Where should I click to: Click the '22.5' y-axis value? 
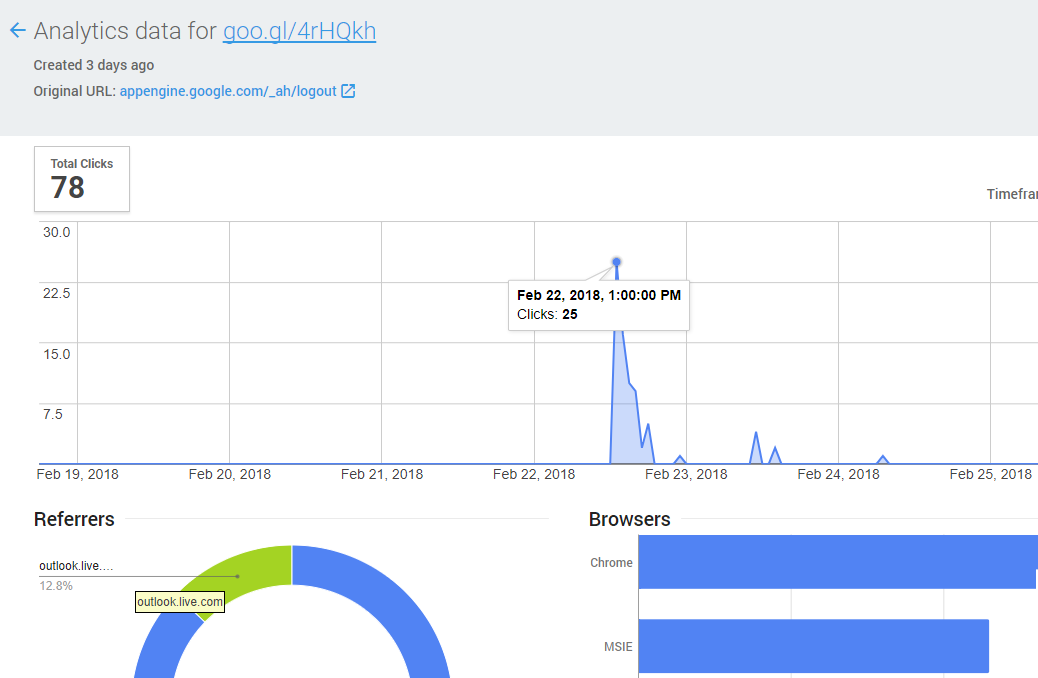[56, 293]
